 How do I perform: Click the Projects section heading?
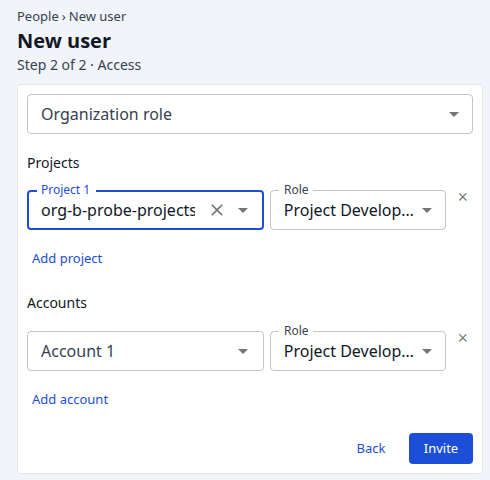[53, 163]
